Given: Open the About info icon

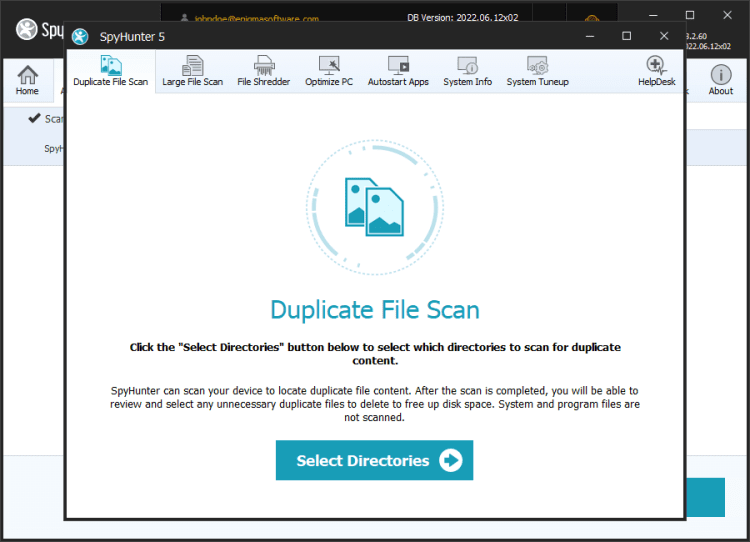Looking at the screenshot, I should tap(720, 80).
